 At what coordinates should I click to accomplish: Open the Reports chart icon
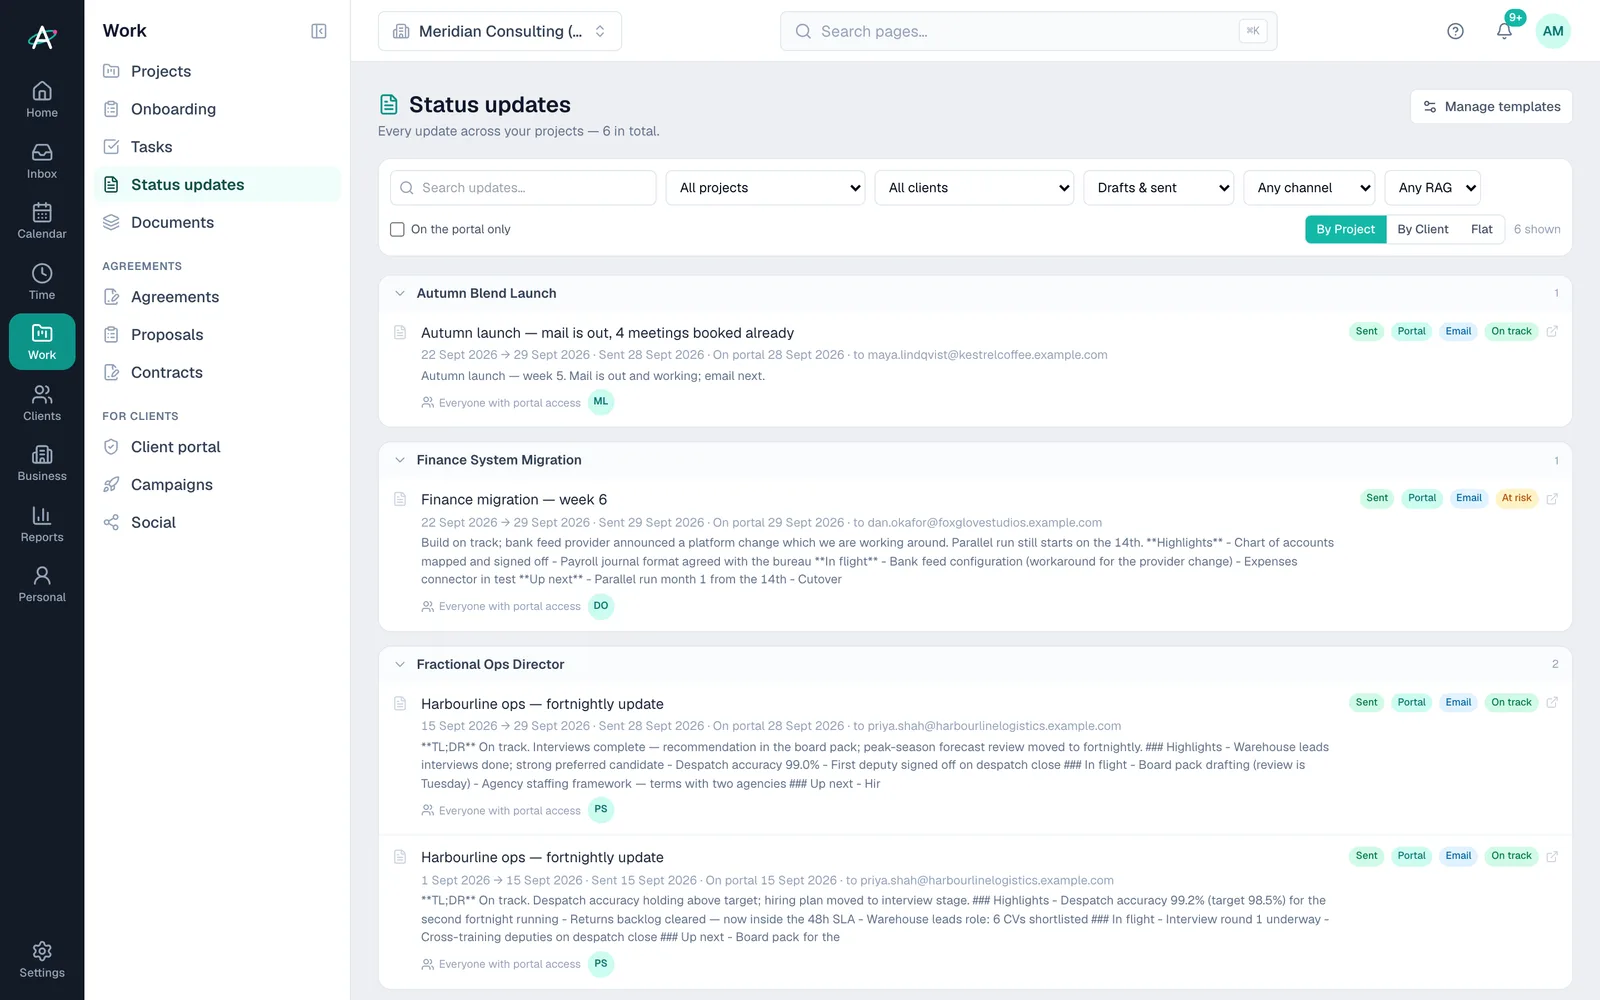click(x=42, y=524)
